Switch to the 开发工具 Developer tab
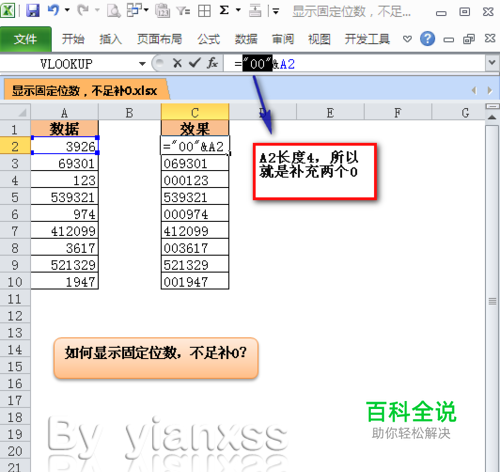Screen dimensions: 500x472 (x=367, y=39)
